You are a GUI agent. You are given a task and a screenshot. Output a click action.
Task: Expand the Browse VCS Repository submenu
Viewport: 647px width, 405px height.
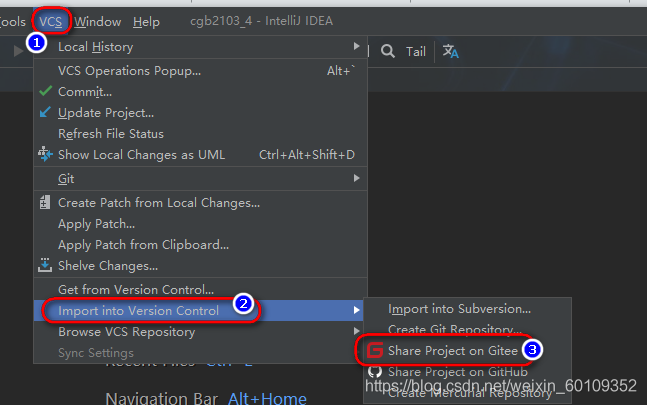[x=357, y=332]
